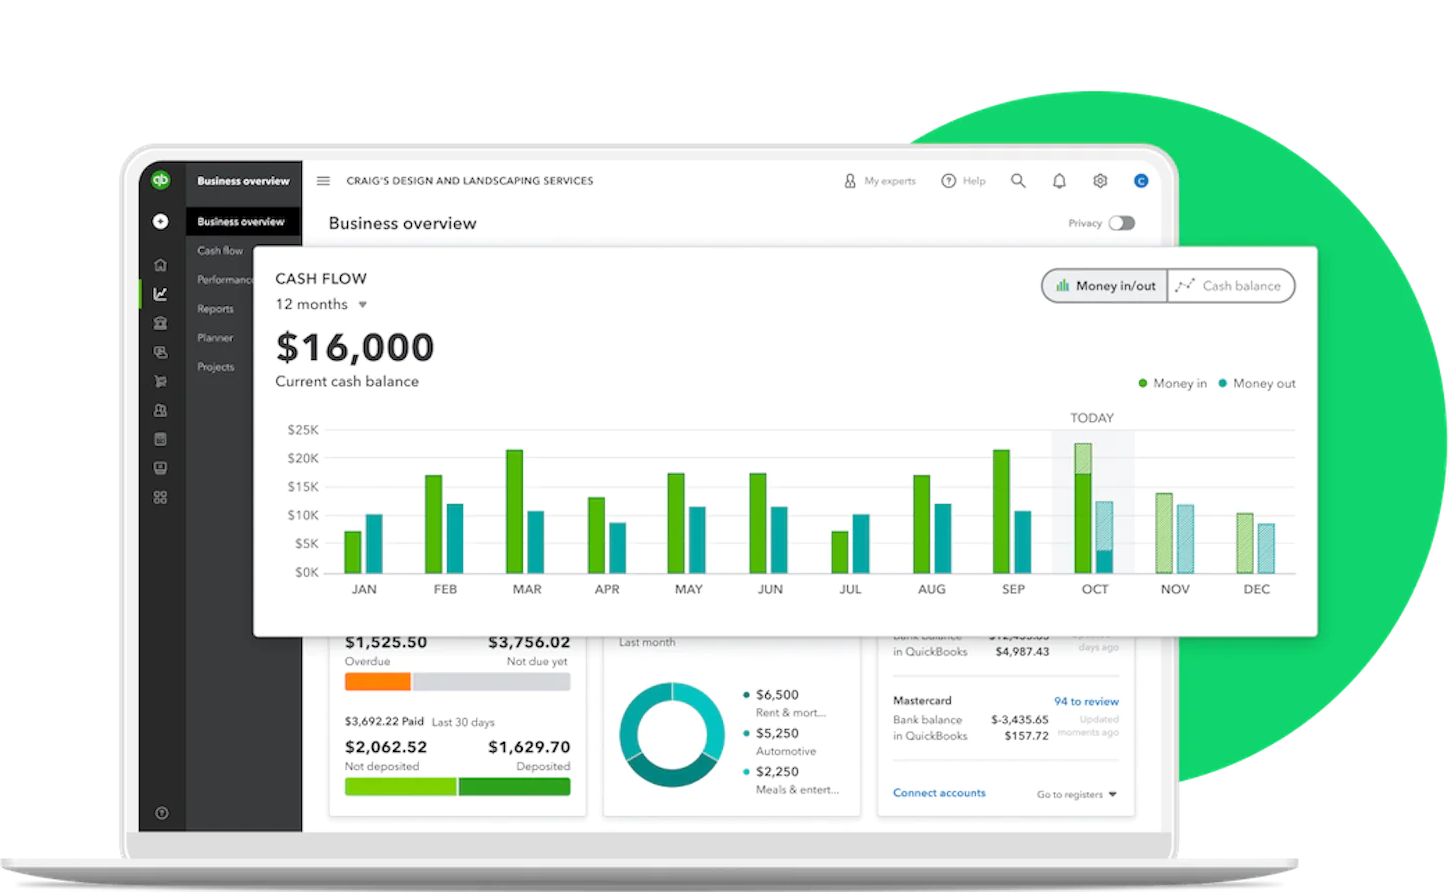Screen dimensions: 1451x892
Task: Select Reports in the side menu
Action: [215, 309]
